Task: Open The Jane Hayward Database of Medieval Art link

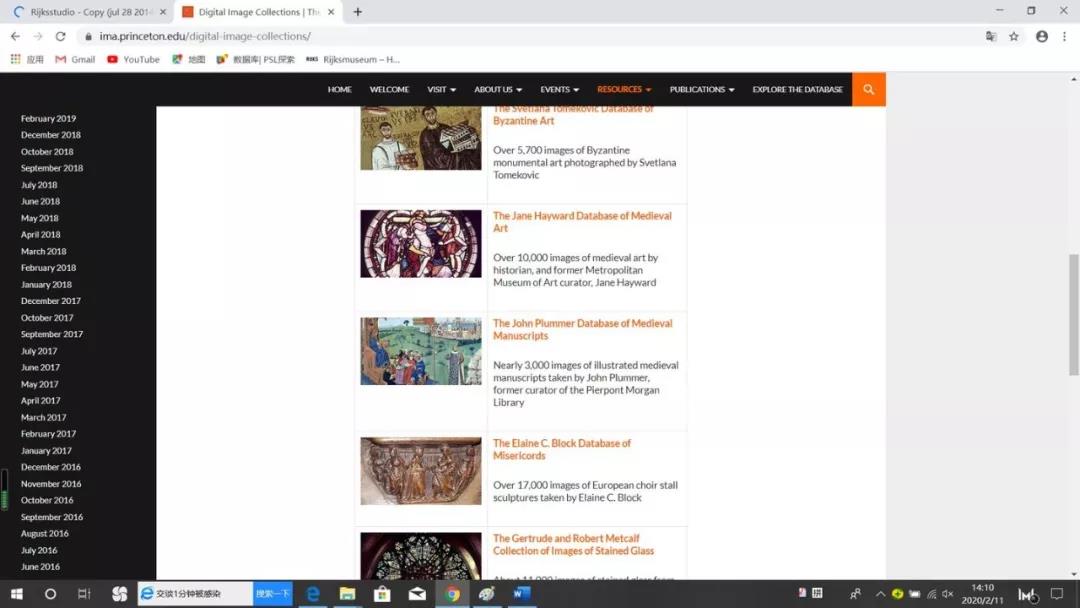Action: 581,222
